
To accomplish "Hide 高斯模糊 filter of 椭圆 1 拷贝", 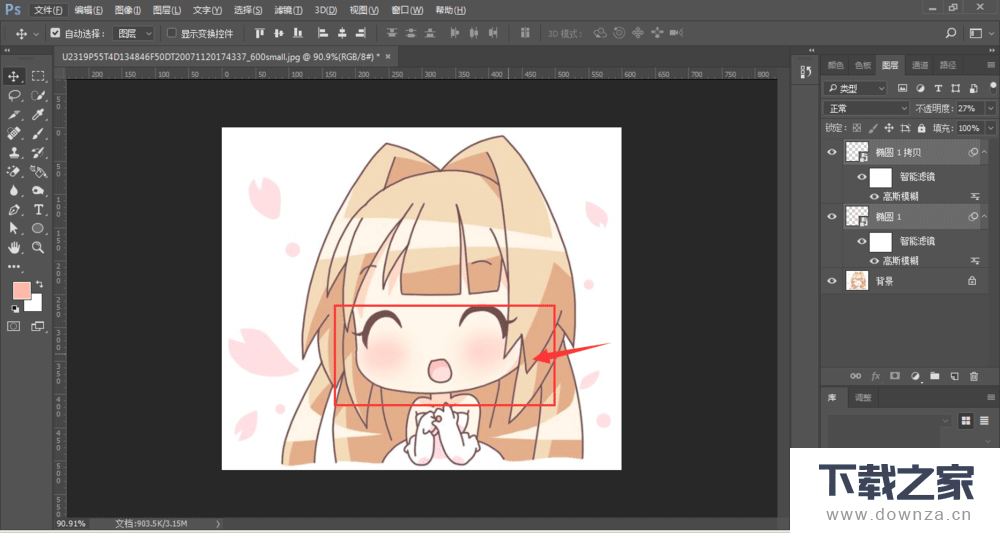I will 874,196.
